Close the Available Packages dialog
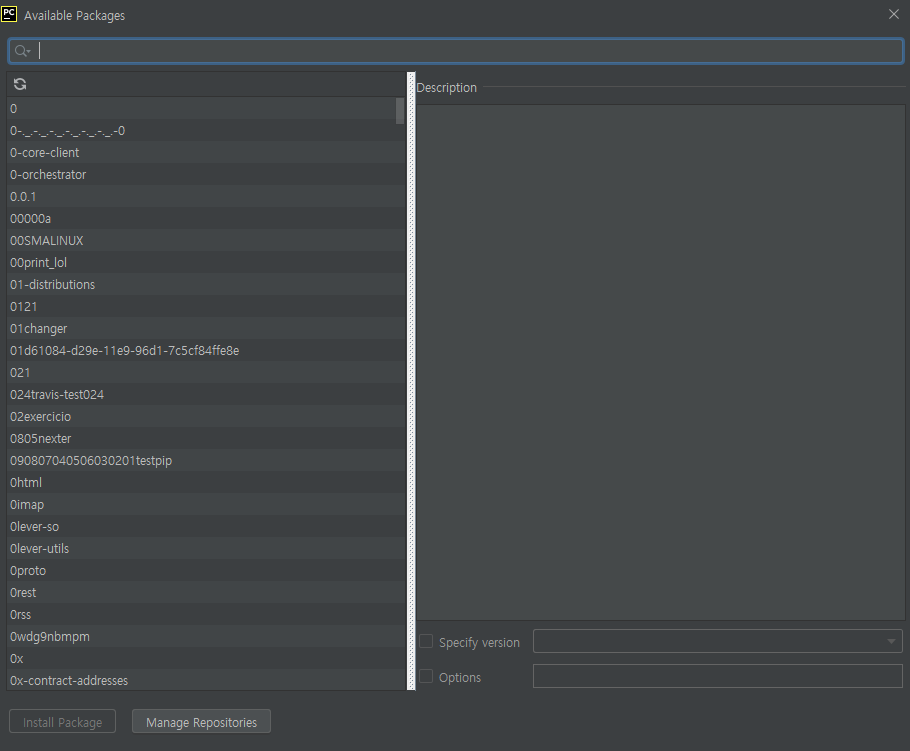910x751 pixels. coord(894,15)
